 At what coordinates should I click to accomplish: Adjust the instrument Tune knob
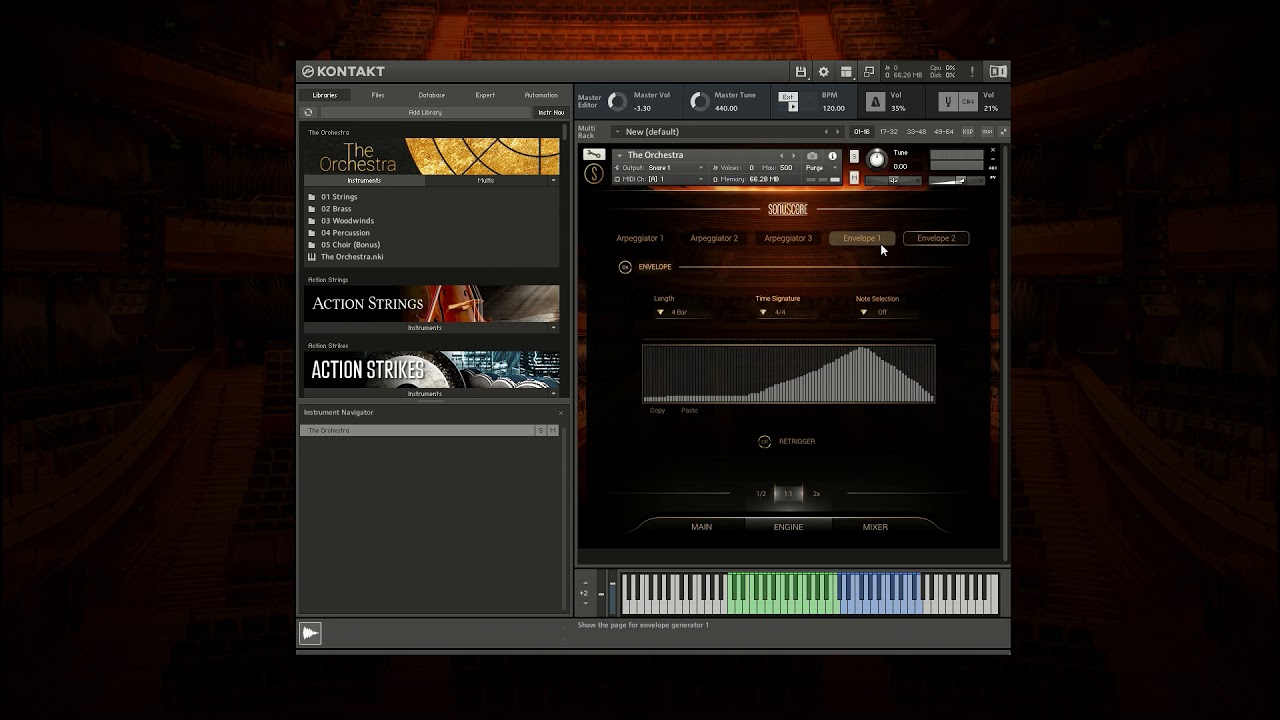coord(877,159)
